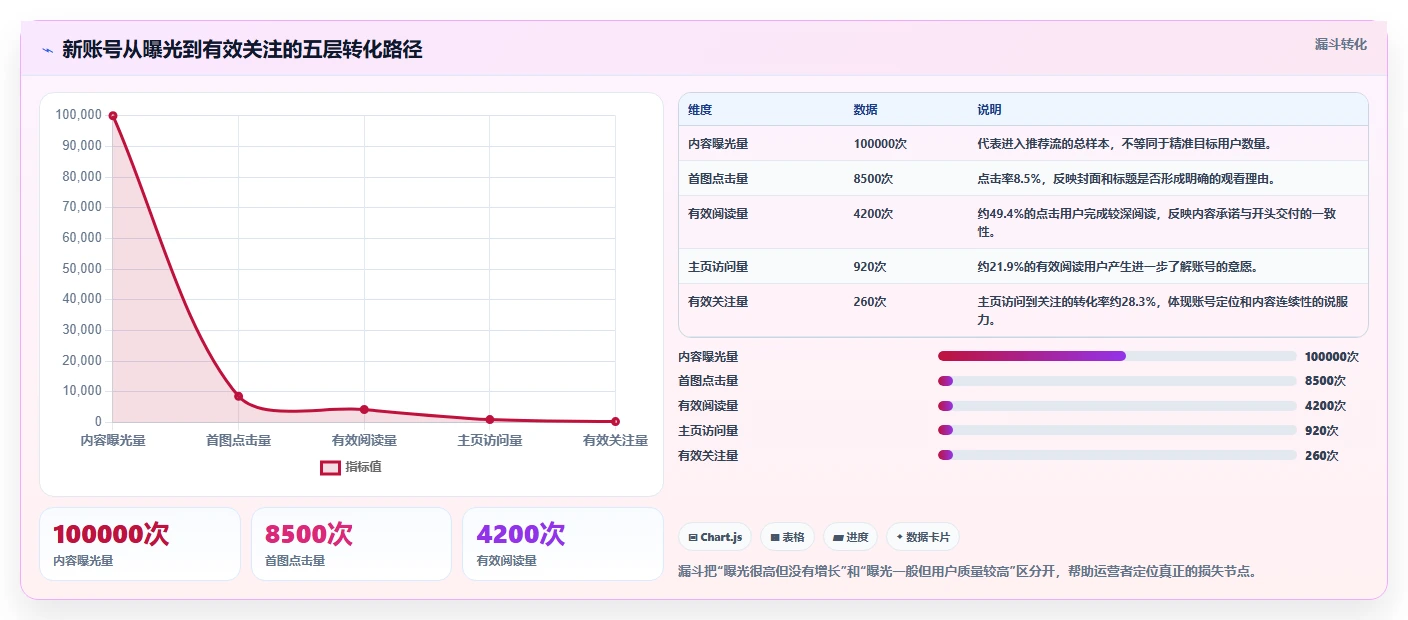This screenshot has width=1408, height=620.
Task: Click the 920次 table data cell
Action: [906, 267]
